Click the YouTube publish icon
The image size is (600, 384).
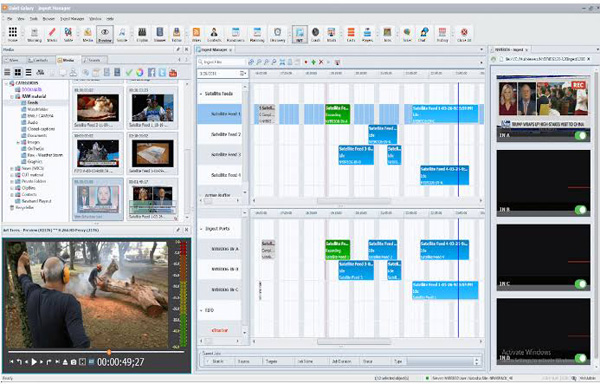[x=173, y=72]
